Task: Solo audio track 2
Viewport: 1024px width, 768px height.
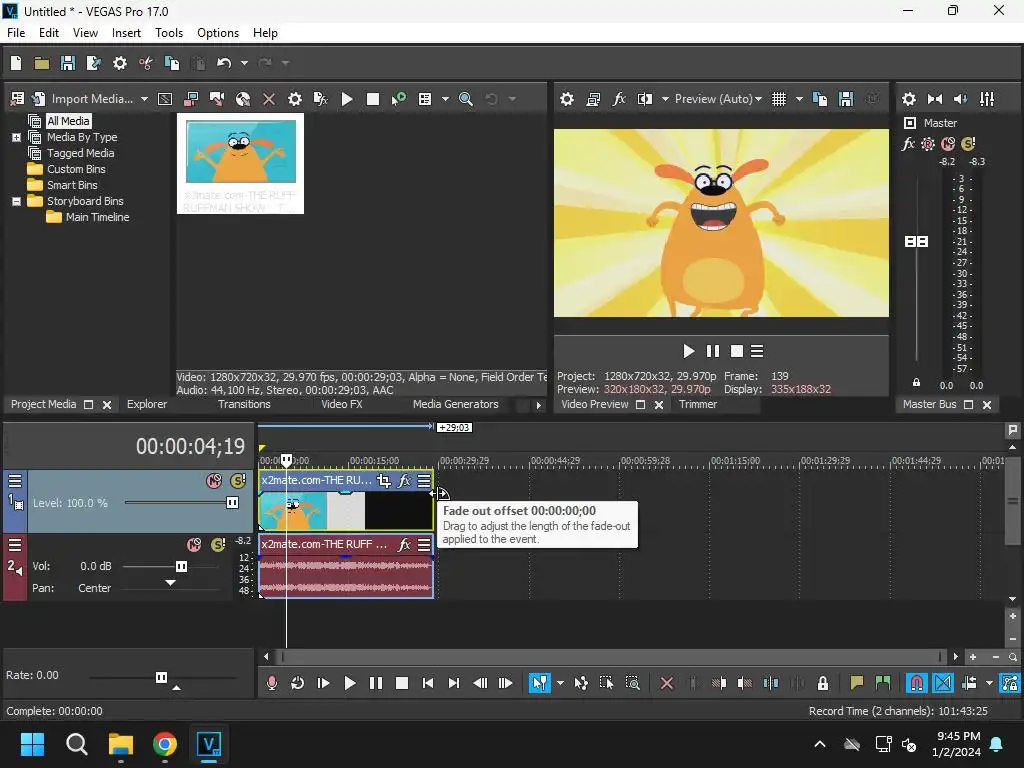Action: point(218,545)
